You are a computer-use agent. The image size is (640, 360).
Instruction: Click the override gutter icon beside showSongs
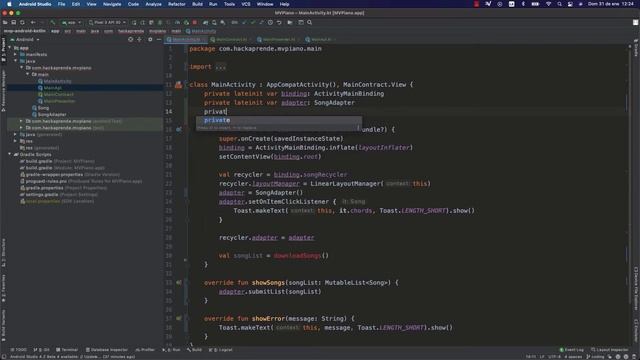tap(178, 282)
